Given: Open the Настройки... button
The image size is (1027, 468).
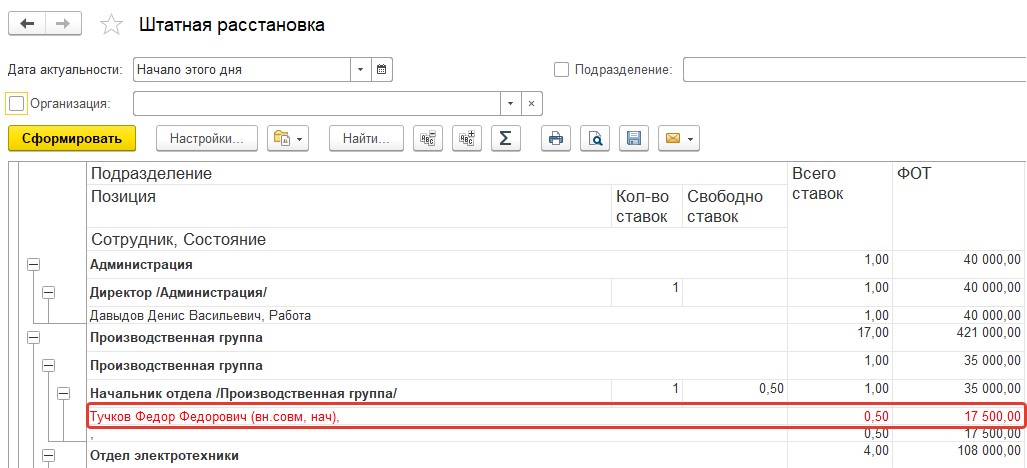Looking at the screenshot, I should click(207, 139).
